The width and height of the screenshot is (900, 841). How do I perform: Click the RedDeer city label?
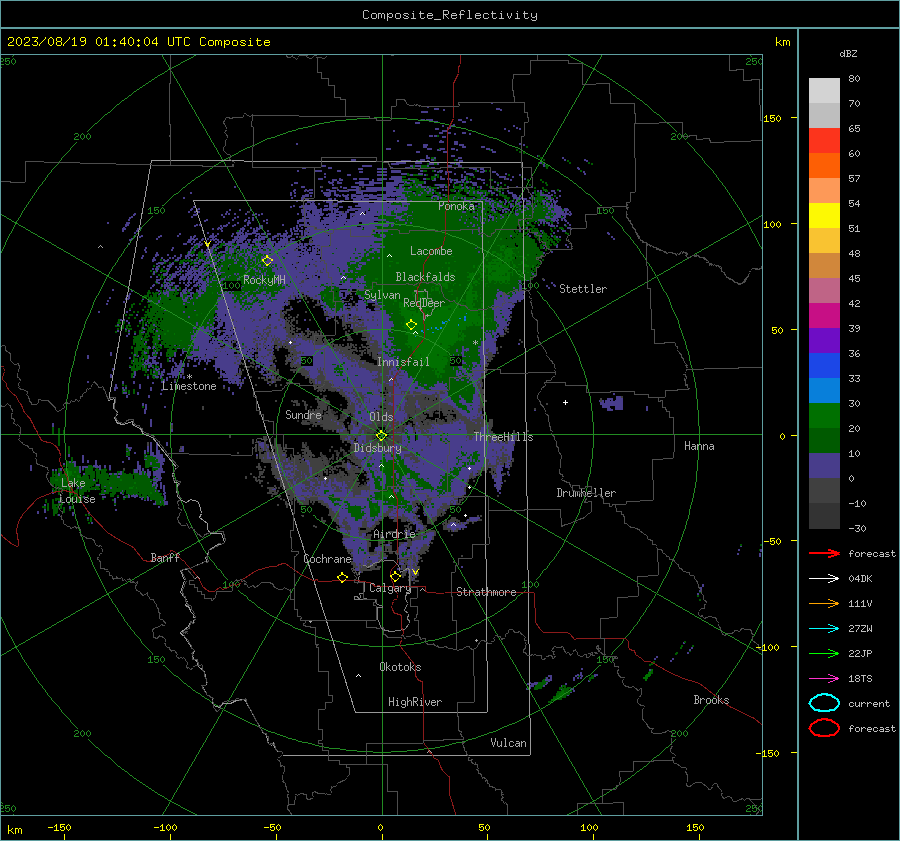424,303
